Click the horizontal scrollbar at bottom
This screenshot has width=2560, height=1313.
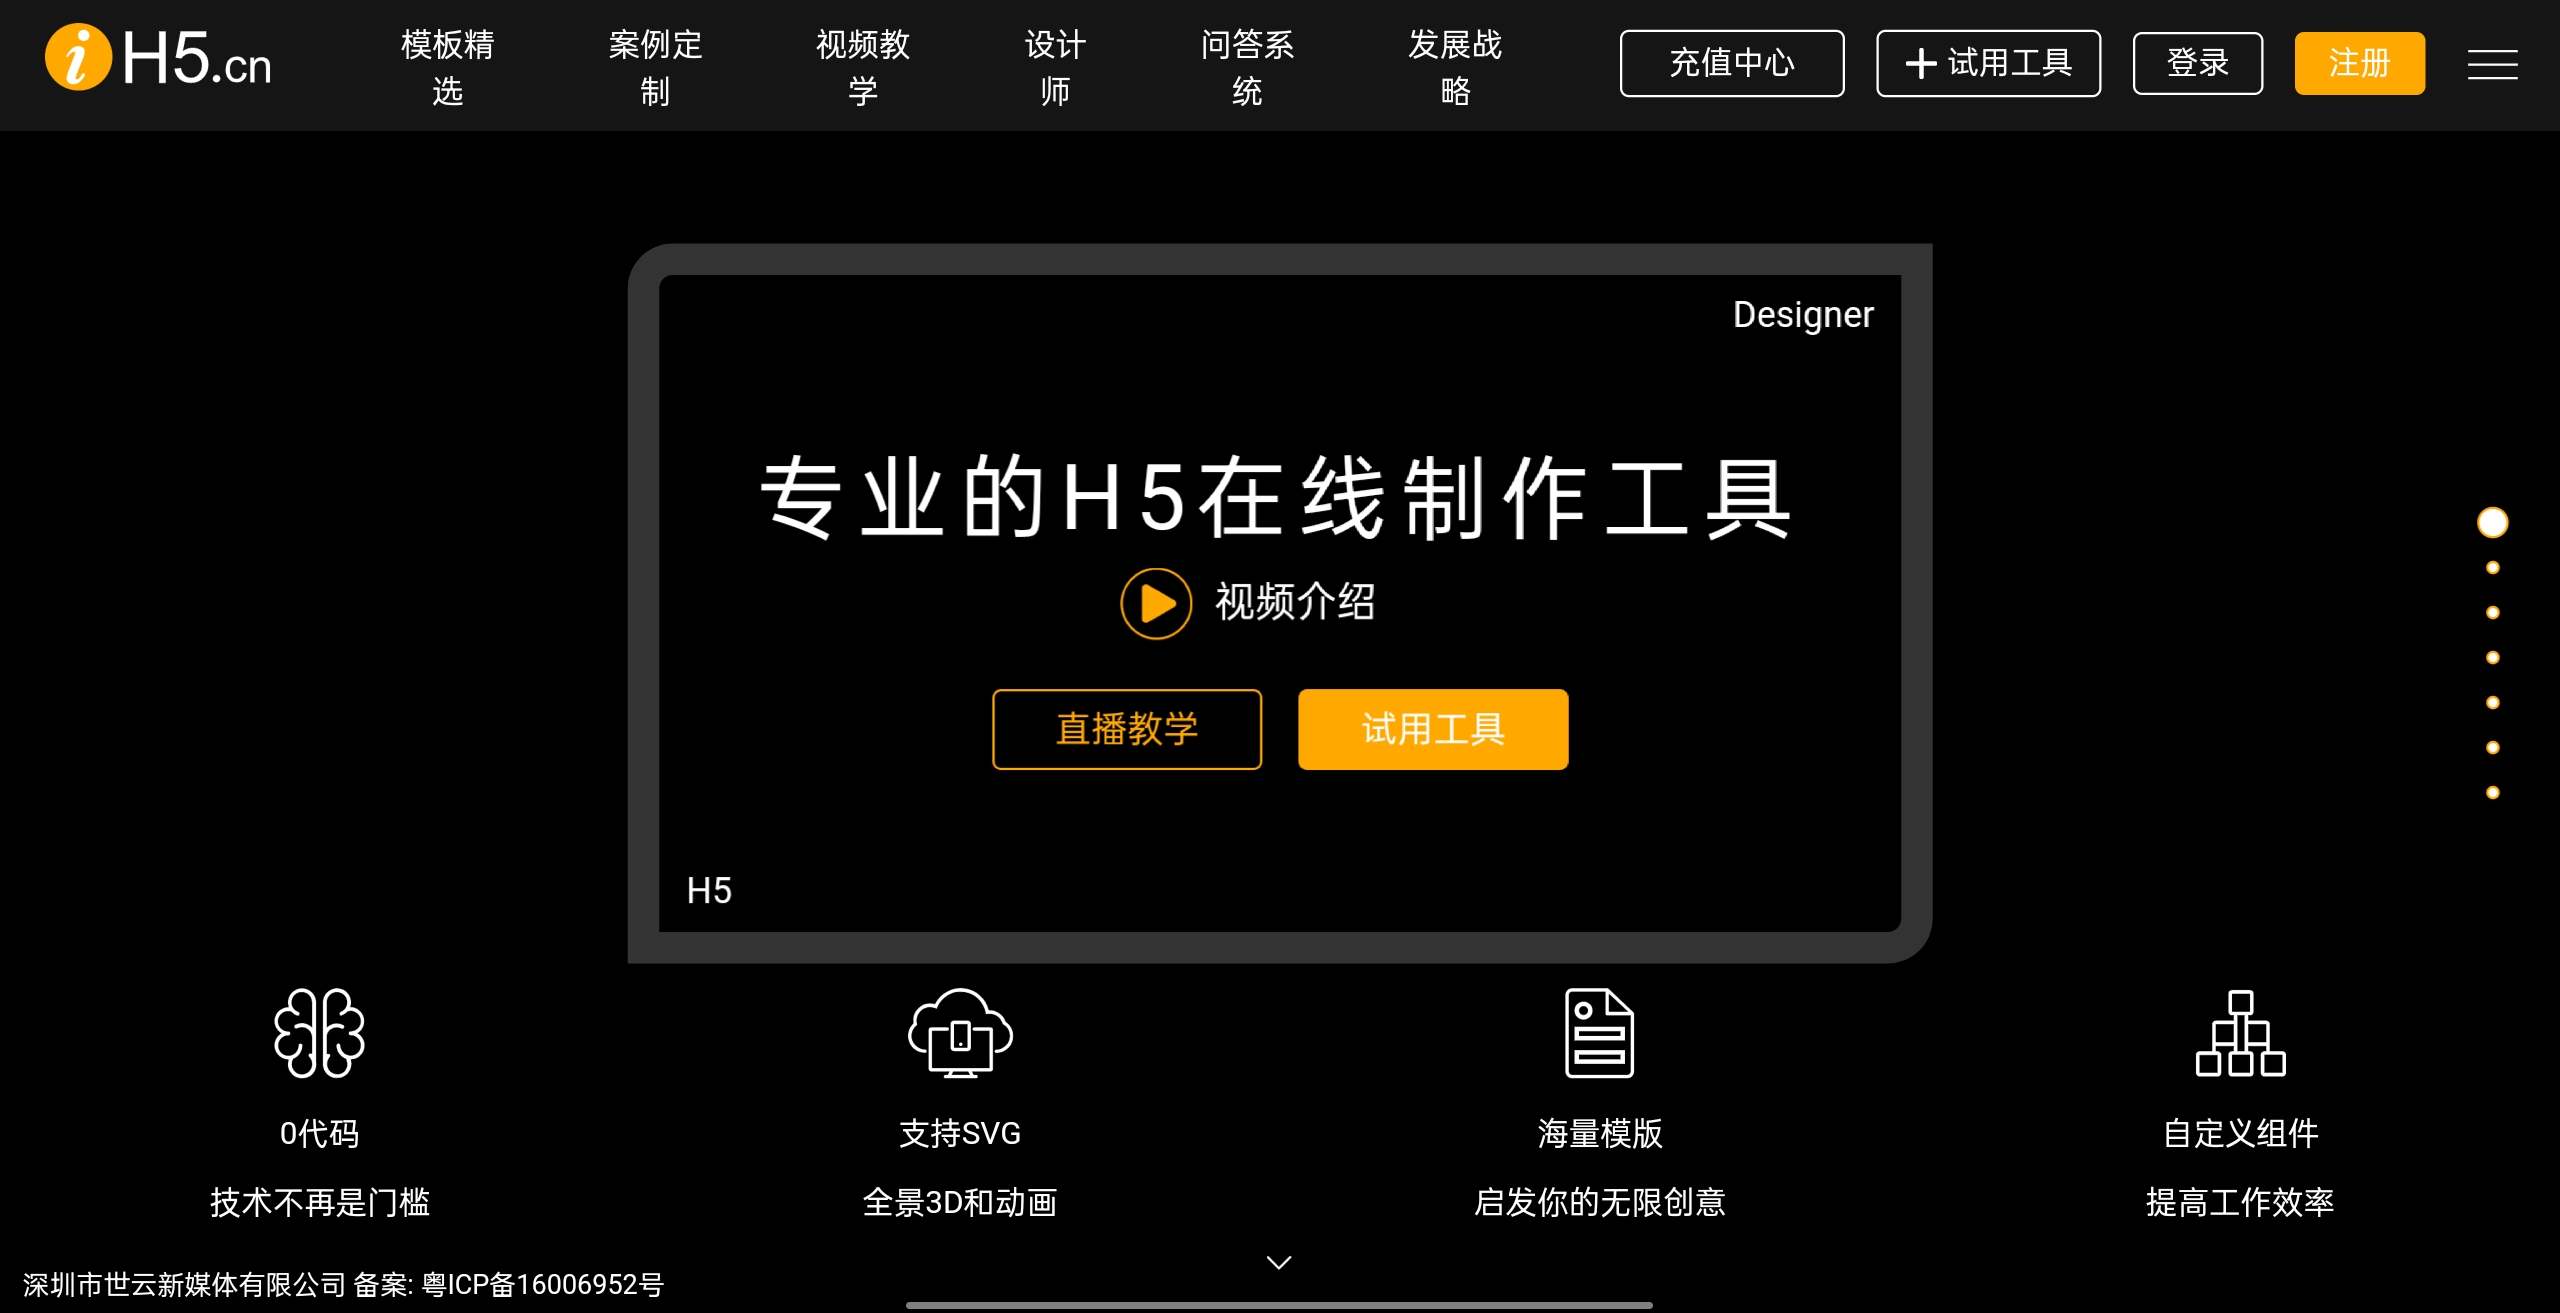click(x=1279, y=1305)
